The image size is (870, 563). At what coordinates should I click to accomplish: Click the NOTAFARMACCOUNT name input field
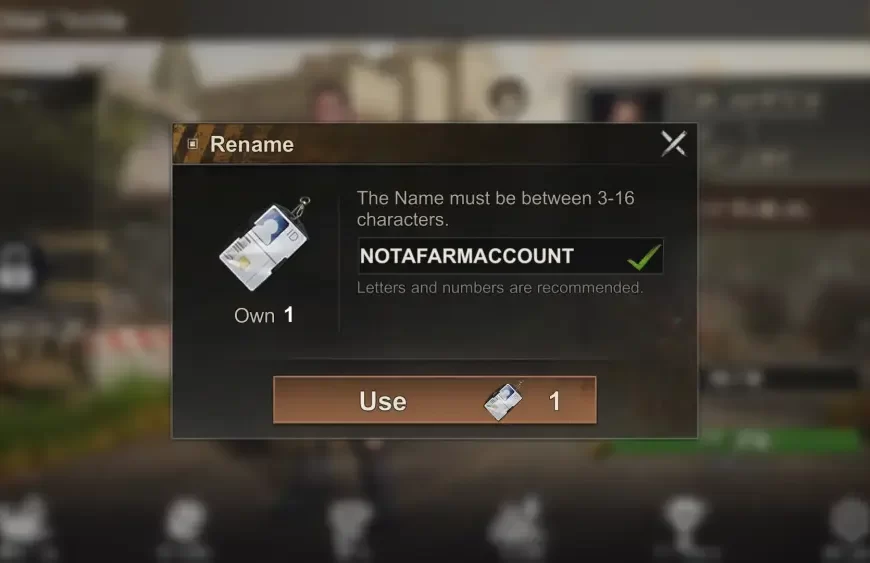(x=510, y=256)
